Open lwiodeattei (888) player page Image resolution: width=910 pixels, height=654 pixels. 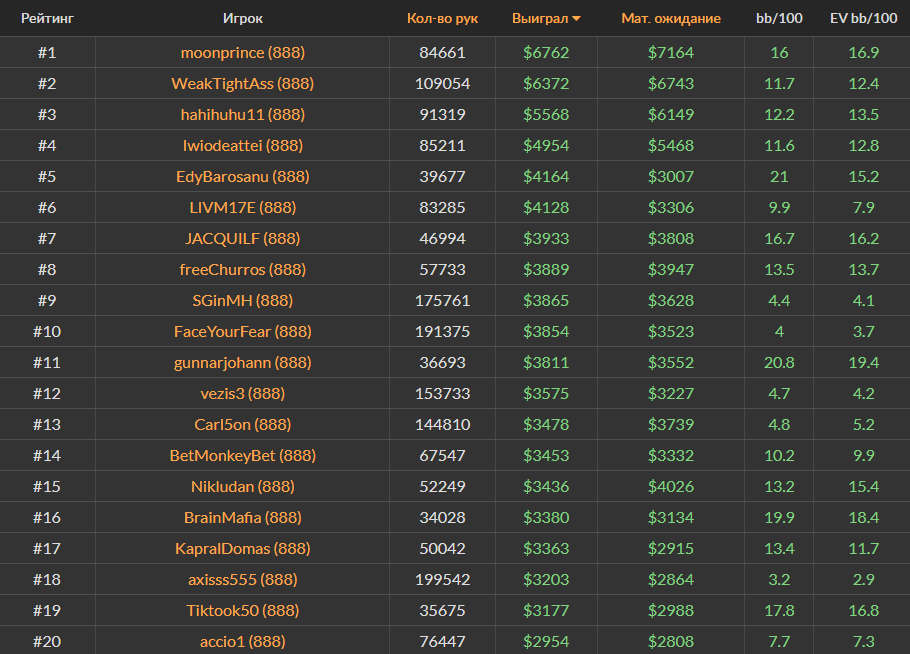point(243,145)
